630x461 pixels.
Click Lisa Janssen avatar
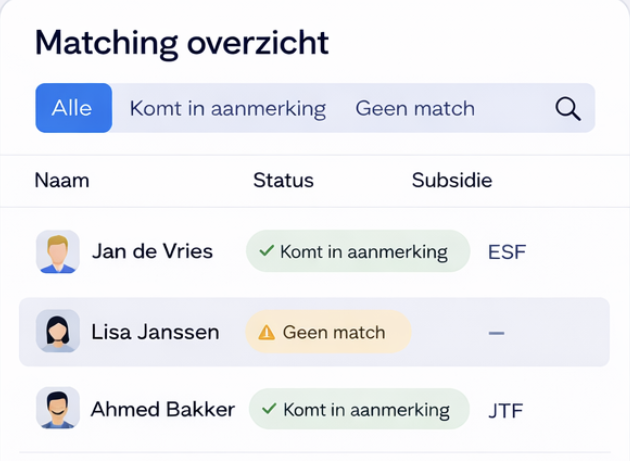click(x=57, y=331)
